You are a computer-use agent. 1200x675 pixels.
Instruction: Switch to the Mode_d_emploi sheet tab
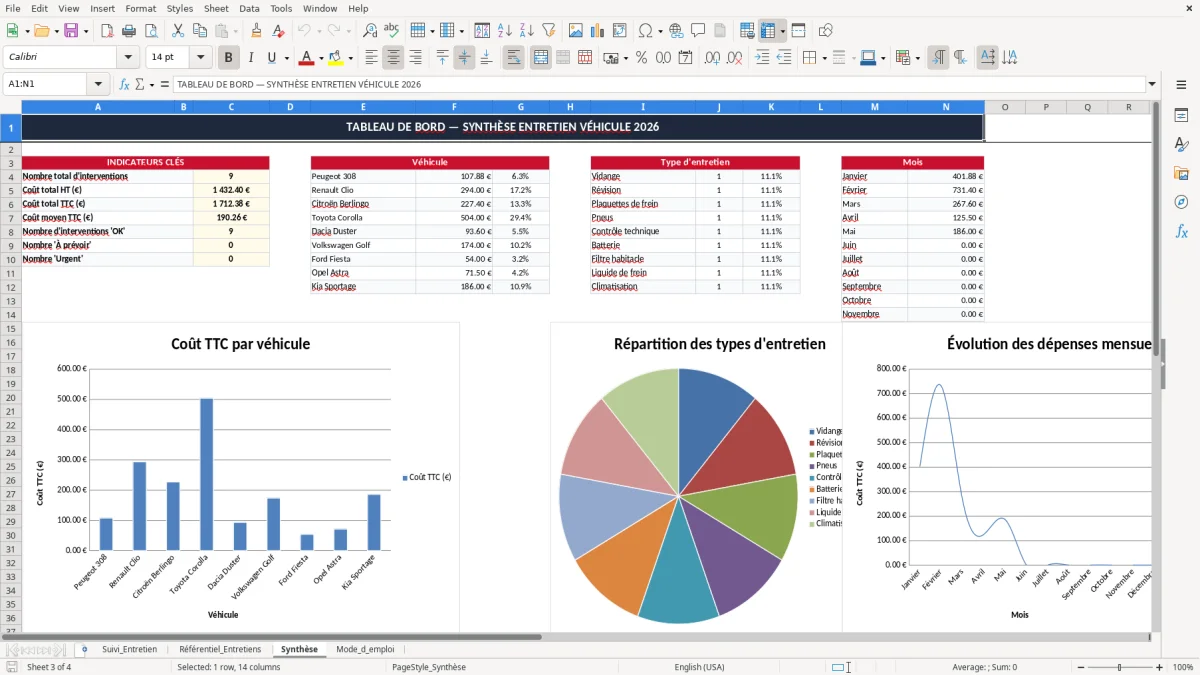pyautogui.click(x=365, y=649)
